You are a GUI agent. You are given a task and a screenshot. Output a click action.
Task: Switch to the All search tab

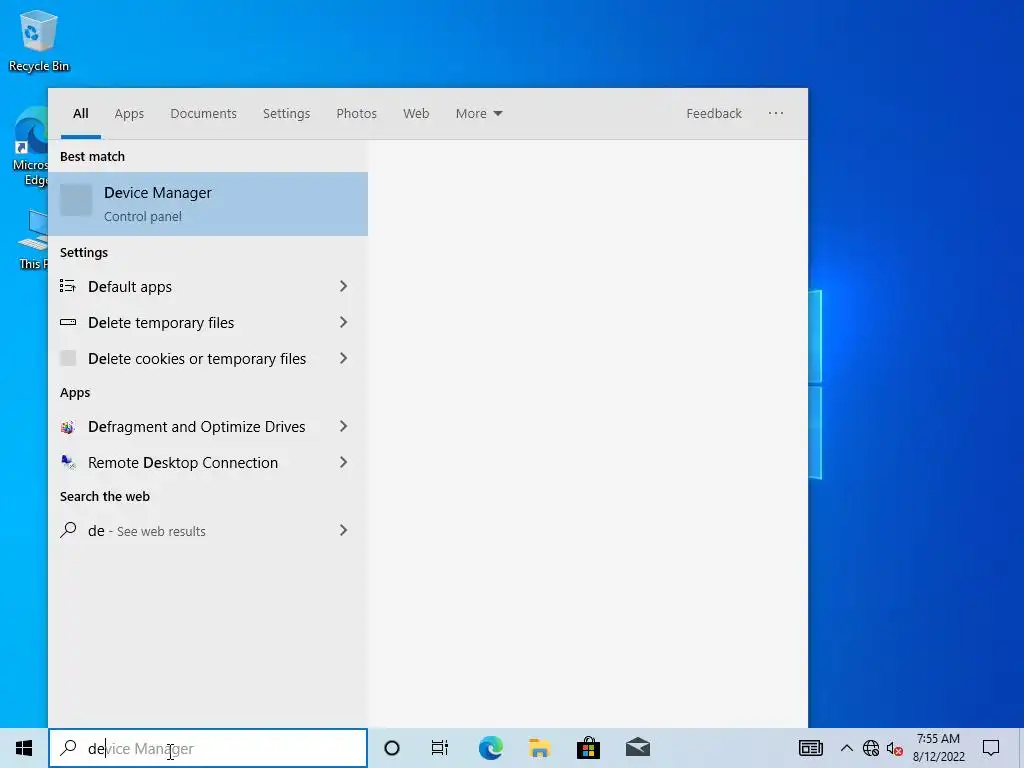(x=81, y=114)
